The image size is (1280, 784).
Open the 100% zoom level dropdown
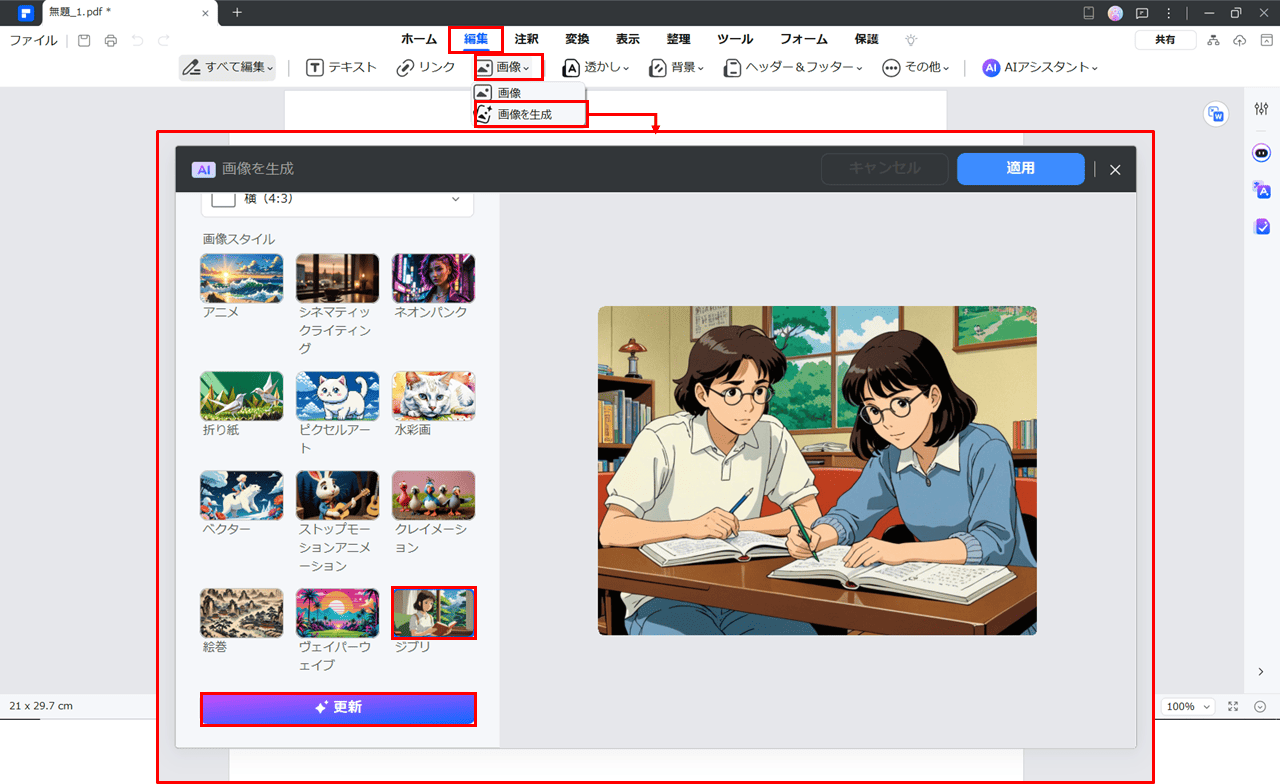pyautogui.click(x=1189, y=706)
